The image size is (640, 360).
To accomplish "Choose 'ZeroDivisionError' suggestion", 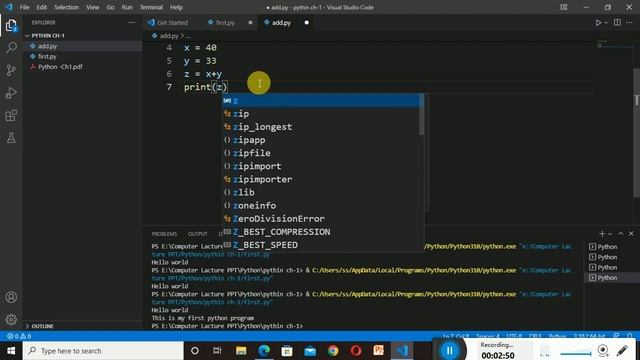I will [x=321, y=218].
